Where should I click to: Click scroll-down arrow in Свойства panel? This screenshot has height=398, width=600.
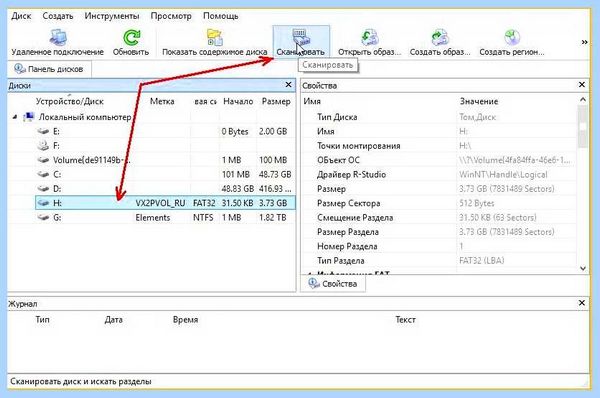coord(582,269)
